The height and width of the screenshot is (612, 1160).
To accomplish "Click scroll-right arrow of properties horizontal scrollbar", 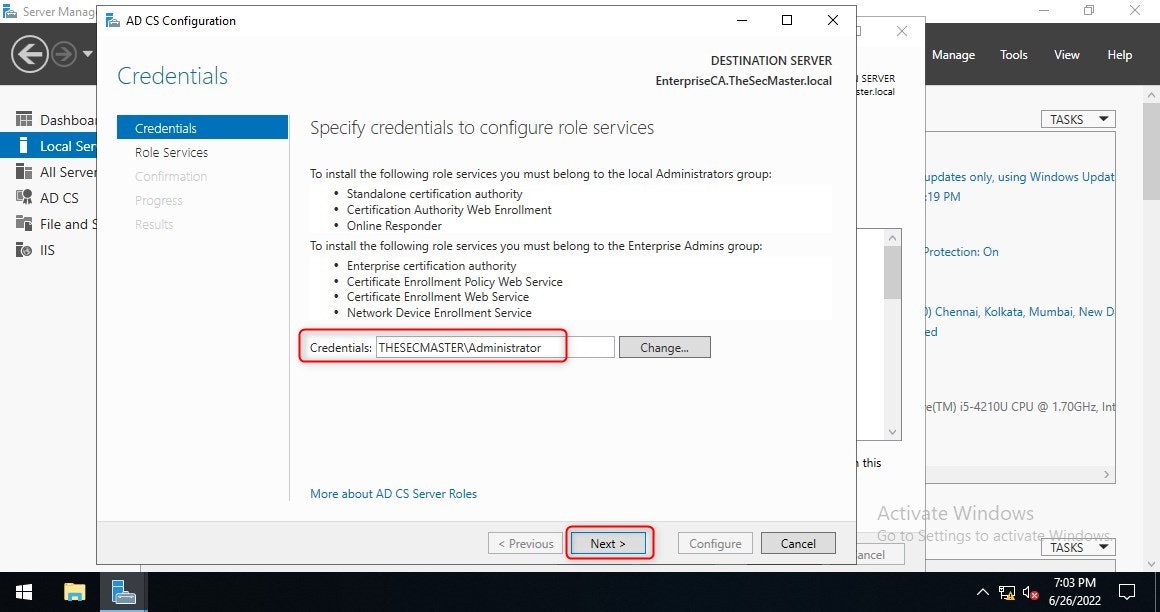I will point(1107,474).
